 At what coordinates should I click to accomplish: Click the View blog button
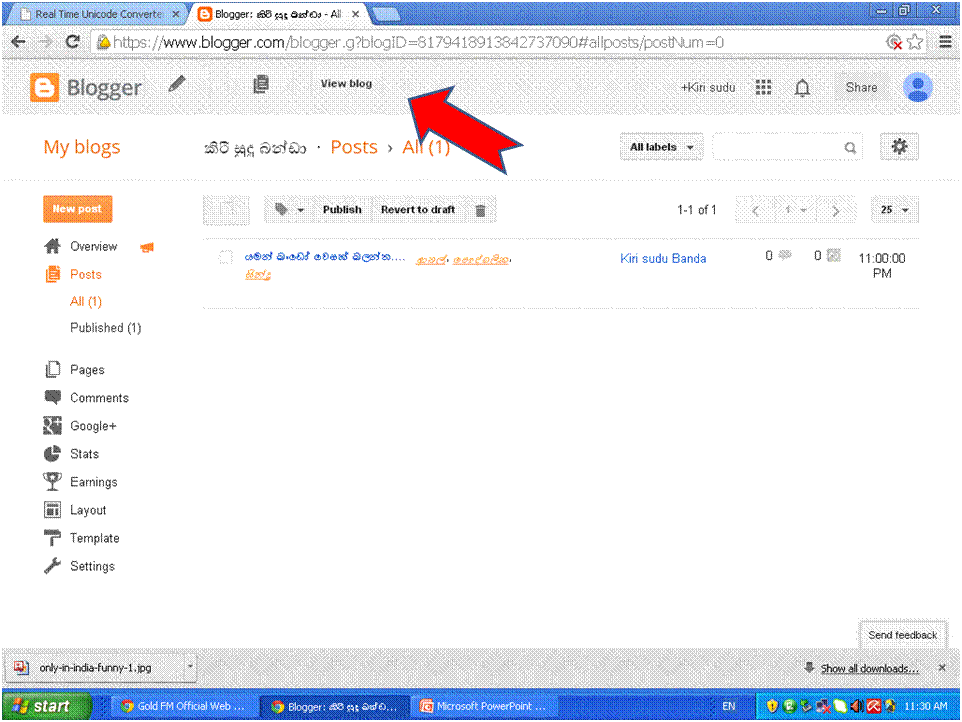click(x=346, y=84)
